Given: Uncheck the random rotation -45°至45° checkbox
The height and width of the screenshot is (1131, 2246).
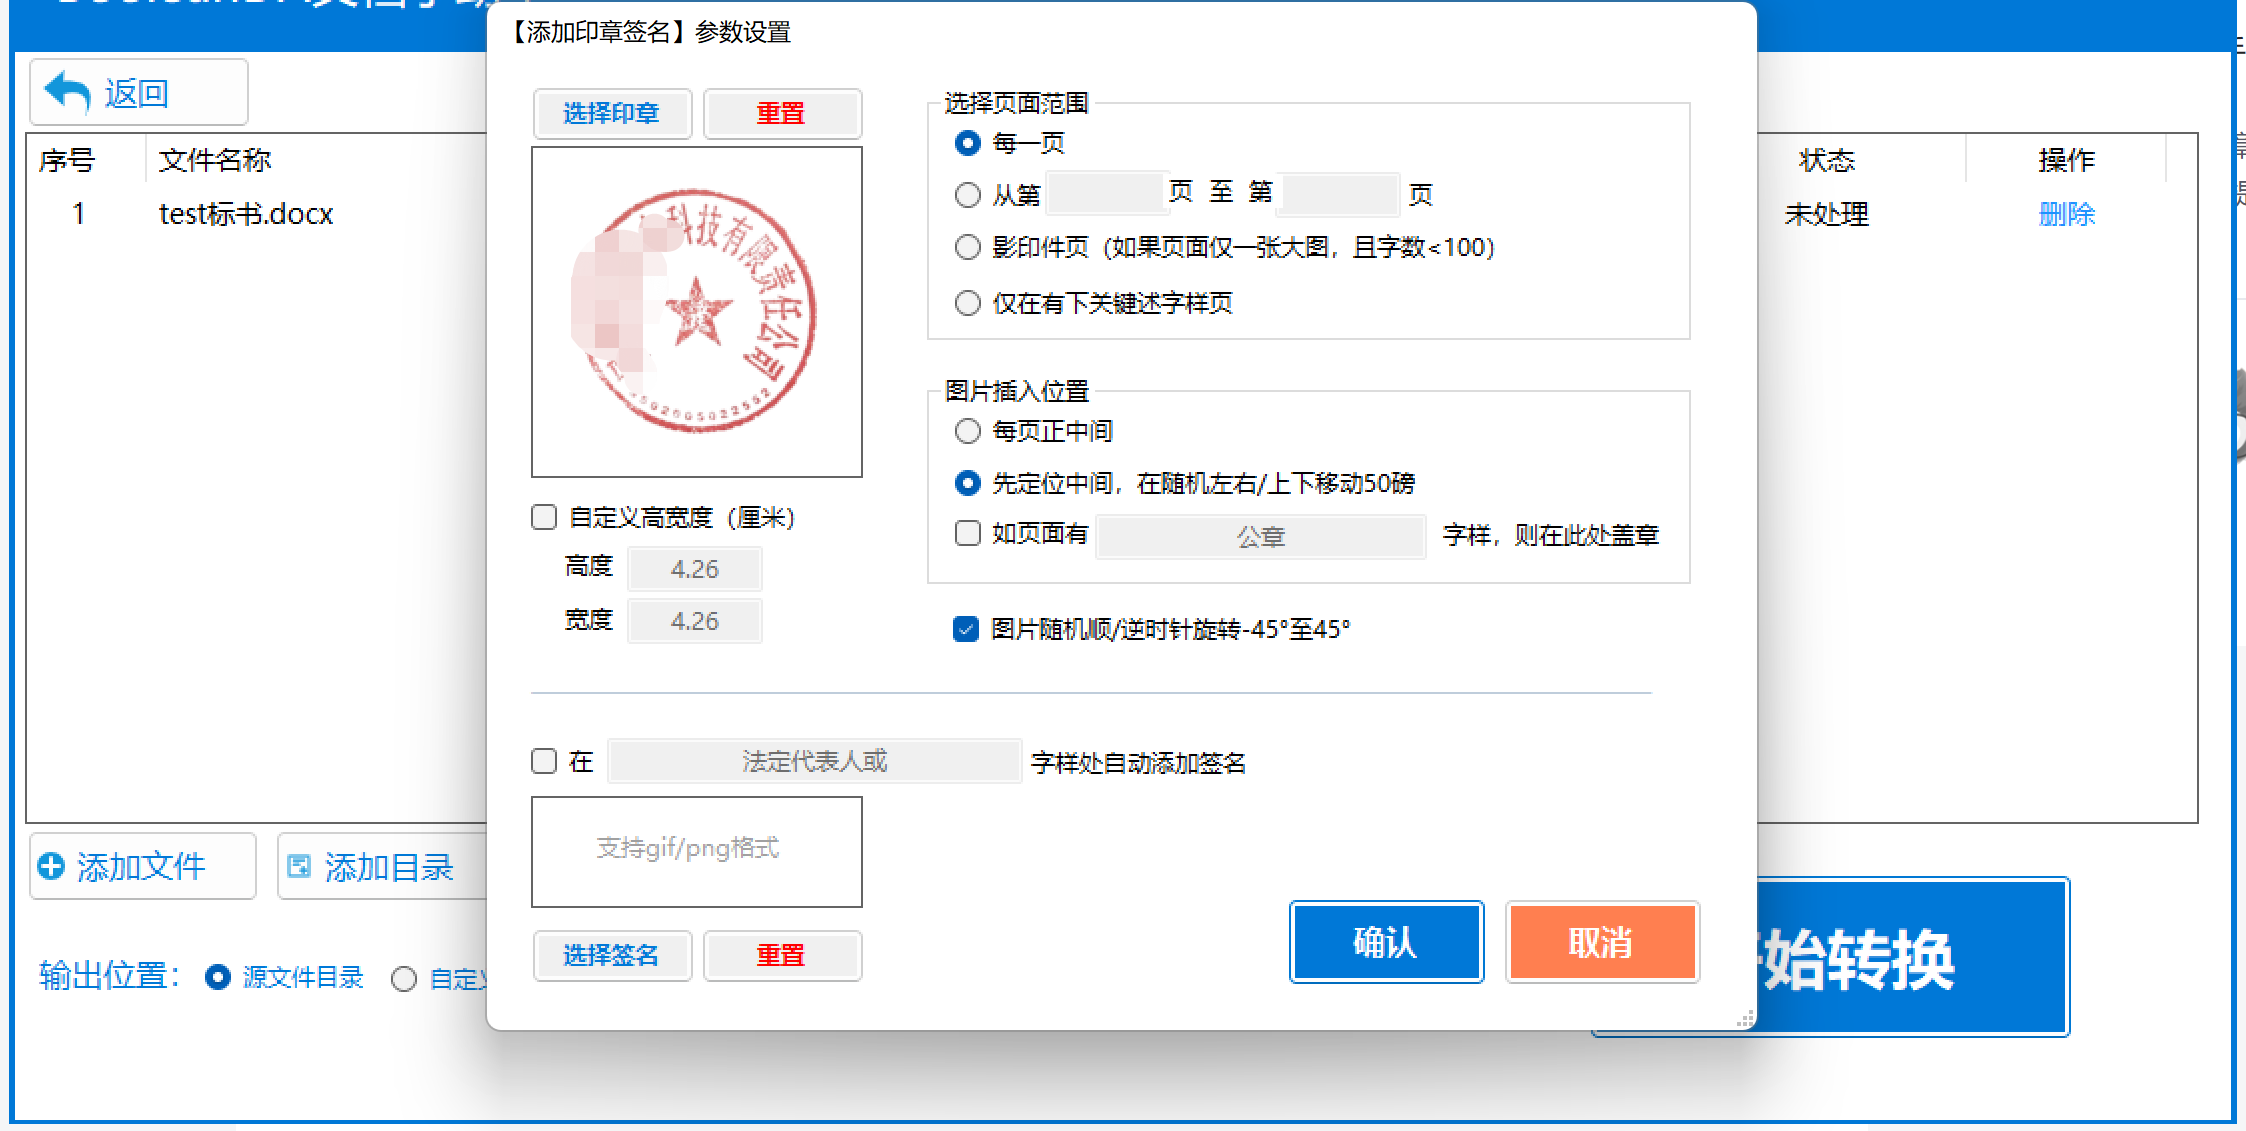Looking at the screenshot, I should (965, 629).
